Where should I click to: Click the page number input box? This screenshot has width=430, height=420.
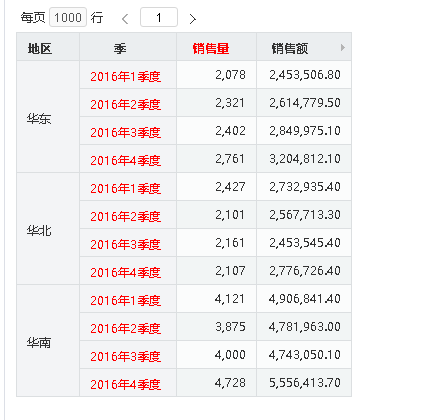pos(159,17)
